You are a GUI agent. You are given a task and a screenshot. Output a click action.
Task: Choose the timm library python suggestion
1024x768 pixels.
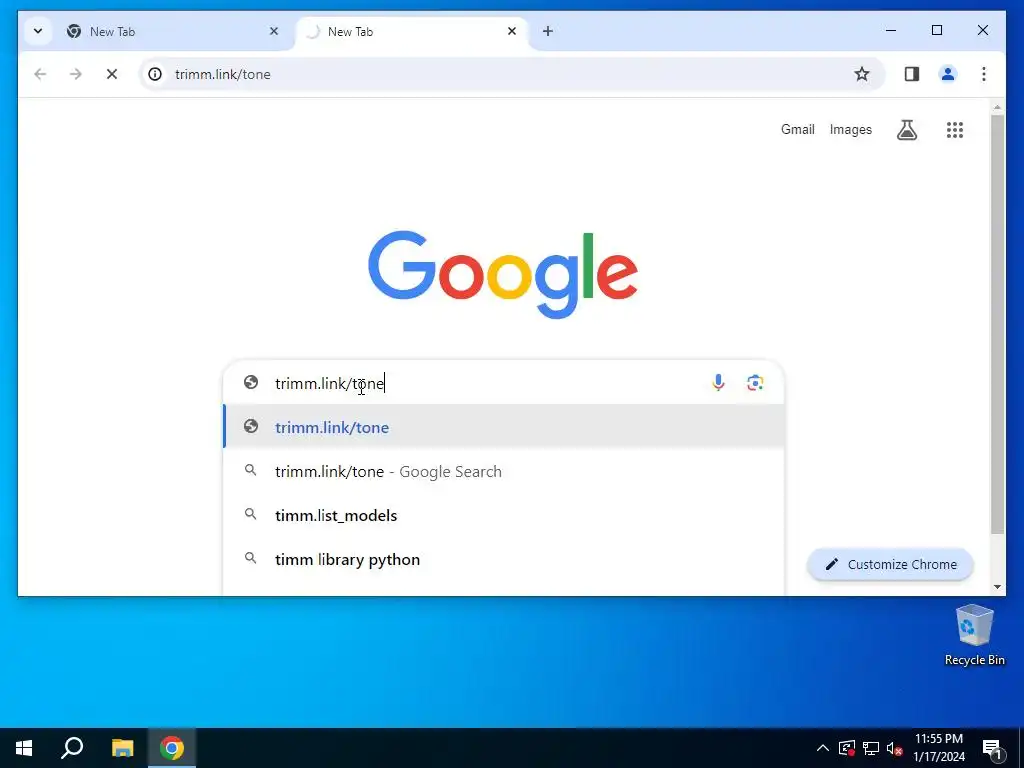[504, 560]
